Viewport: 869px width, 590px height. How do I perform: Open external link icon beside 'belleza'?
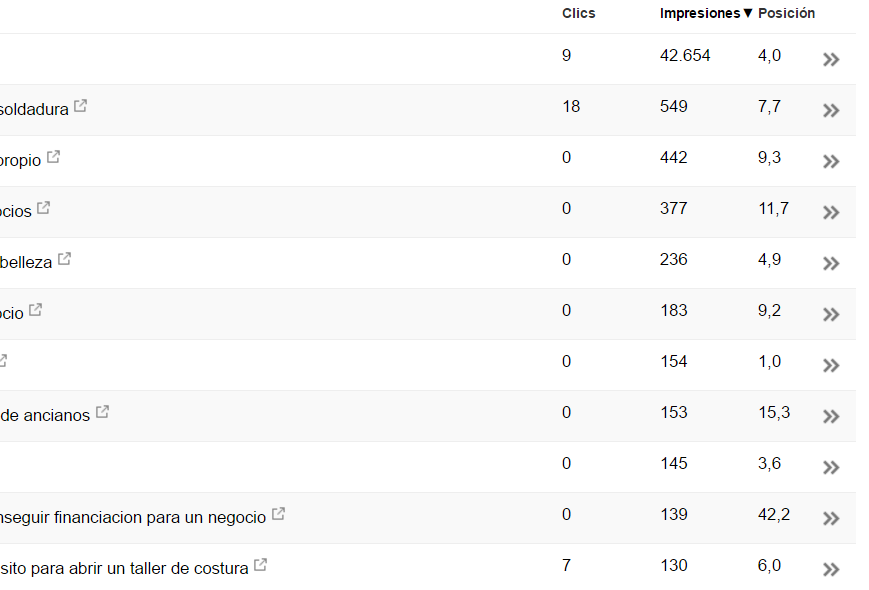tap(64, 258)
